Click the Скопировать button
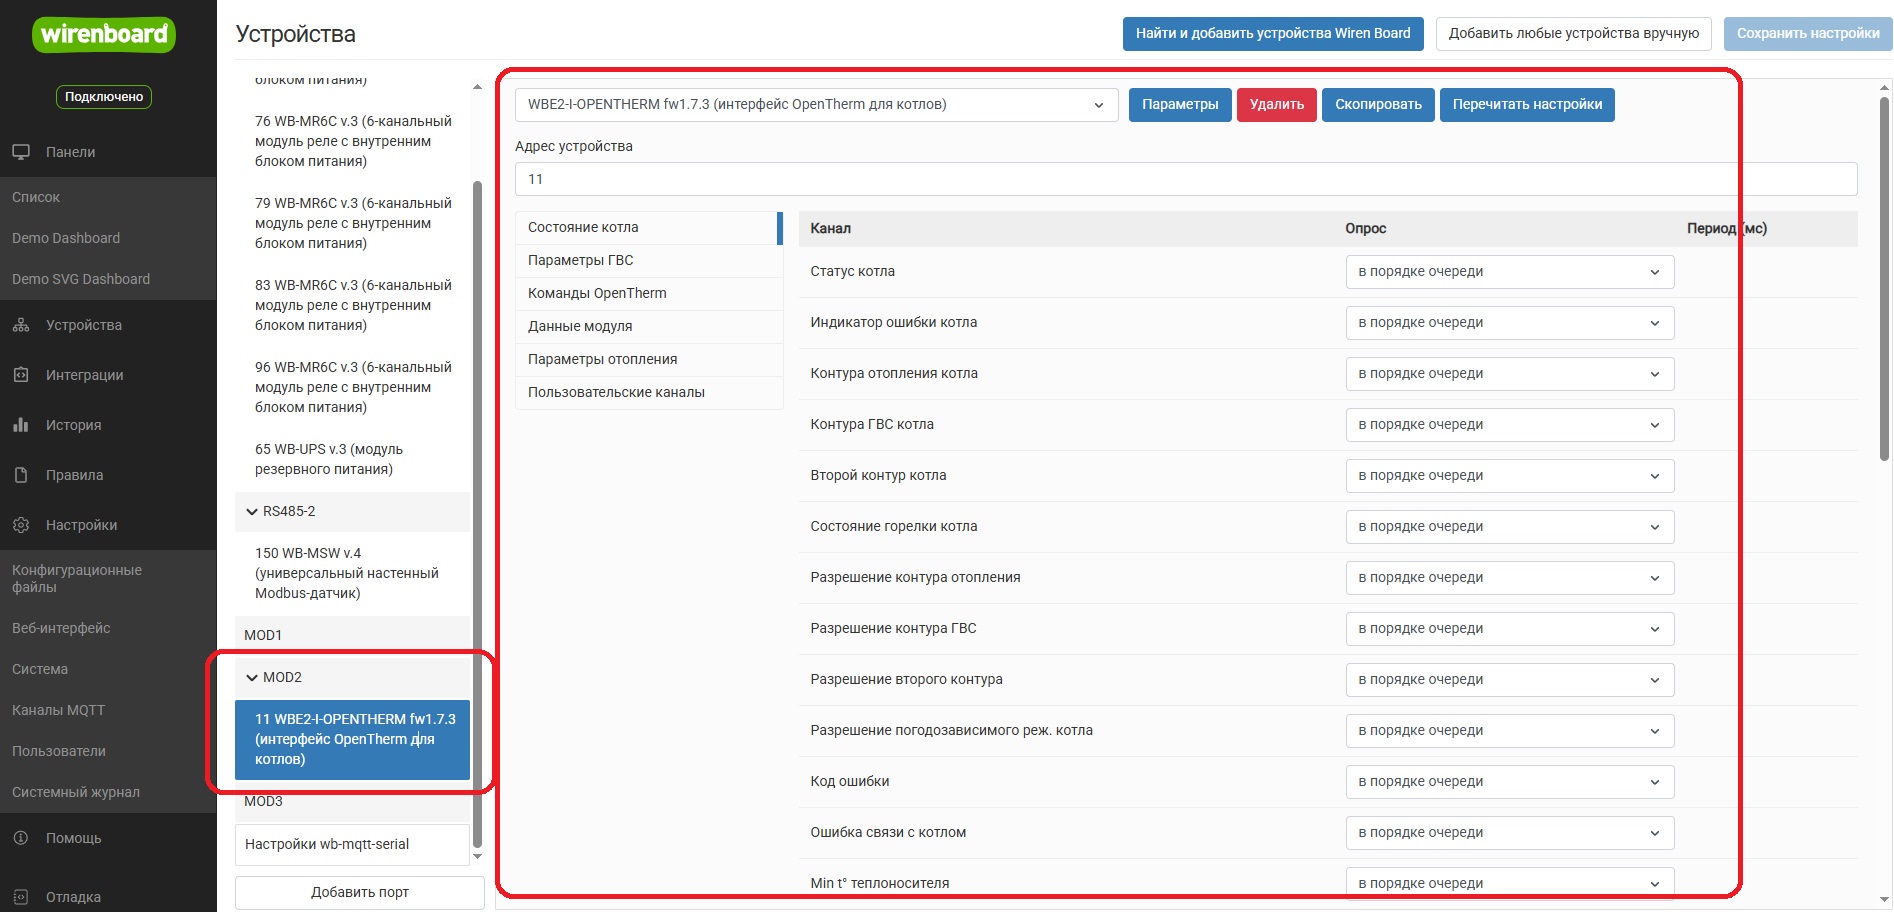This screenshot has height=912, width=1894. (x=1378, y=104)
